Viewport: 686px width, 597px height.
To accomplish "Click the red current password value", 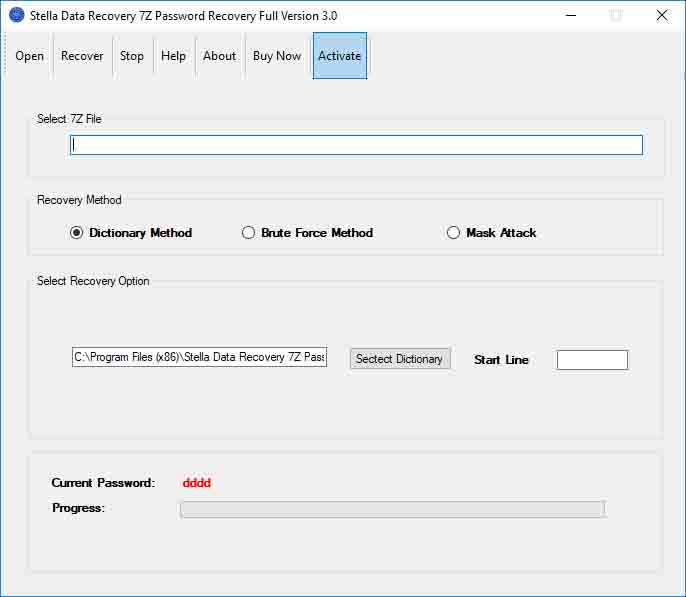I will click(197, 483).
